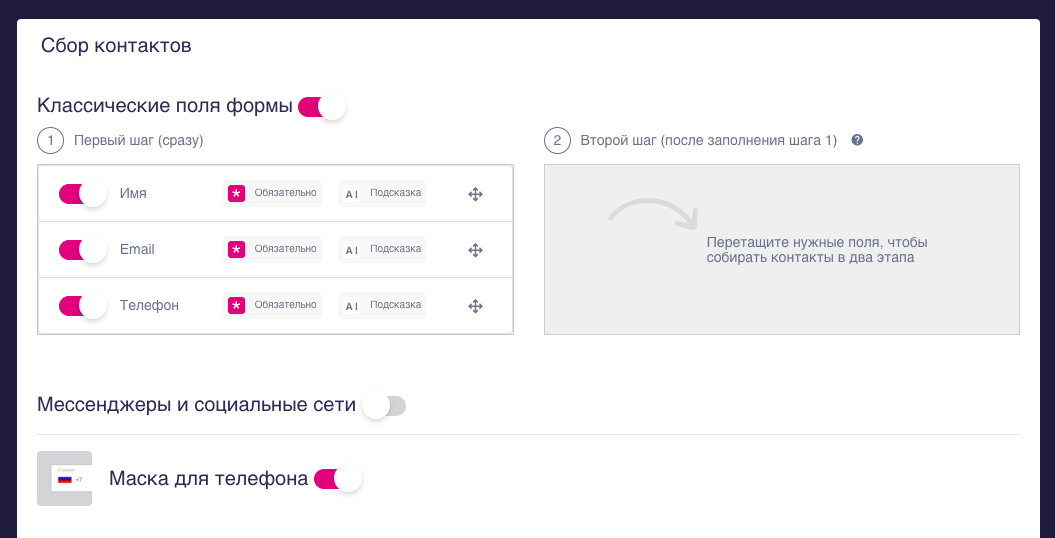Click the required star icon for Телефон
Viewport: 1055px width, 538px height.
tap(236, 306)
